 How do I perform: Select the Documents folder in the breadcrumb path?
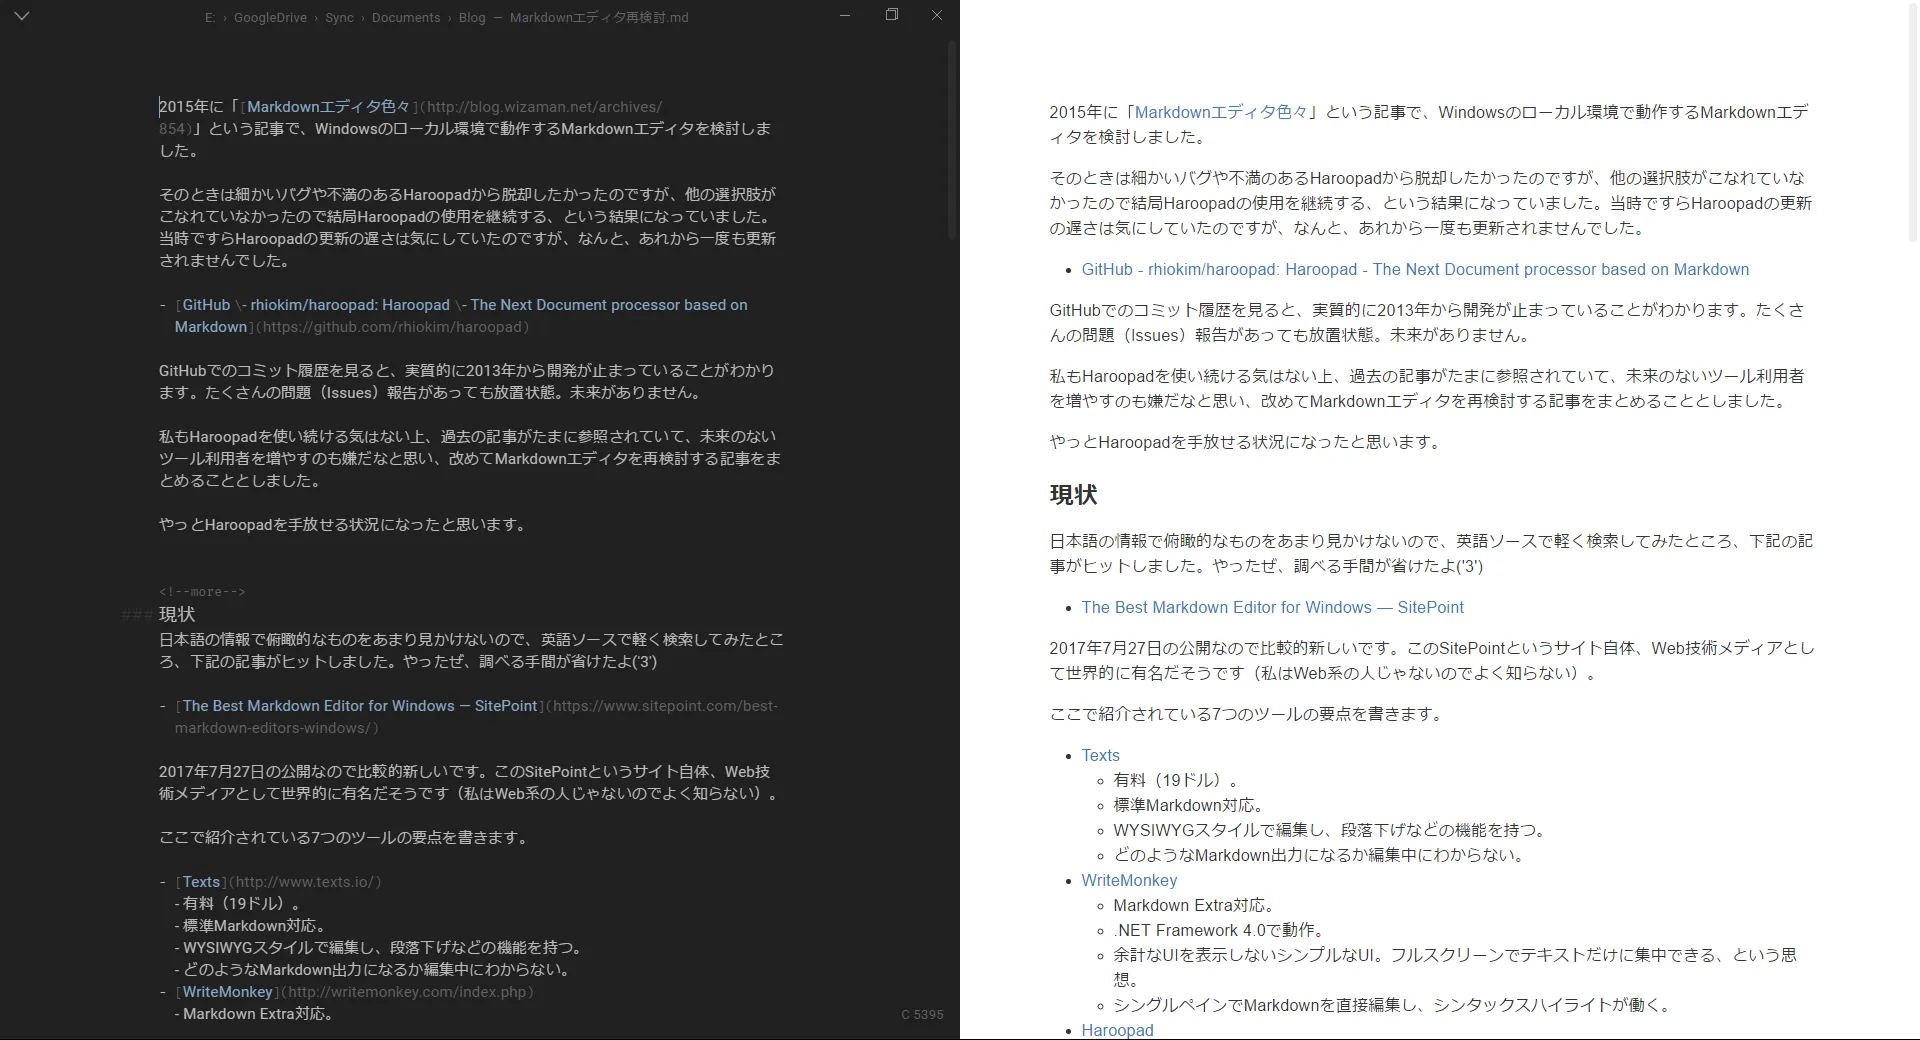(x=405, y=18)
